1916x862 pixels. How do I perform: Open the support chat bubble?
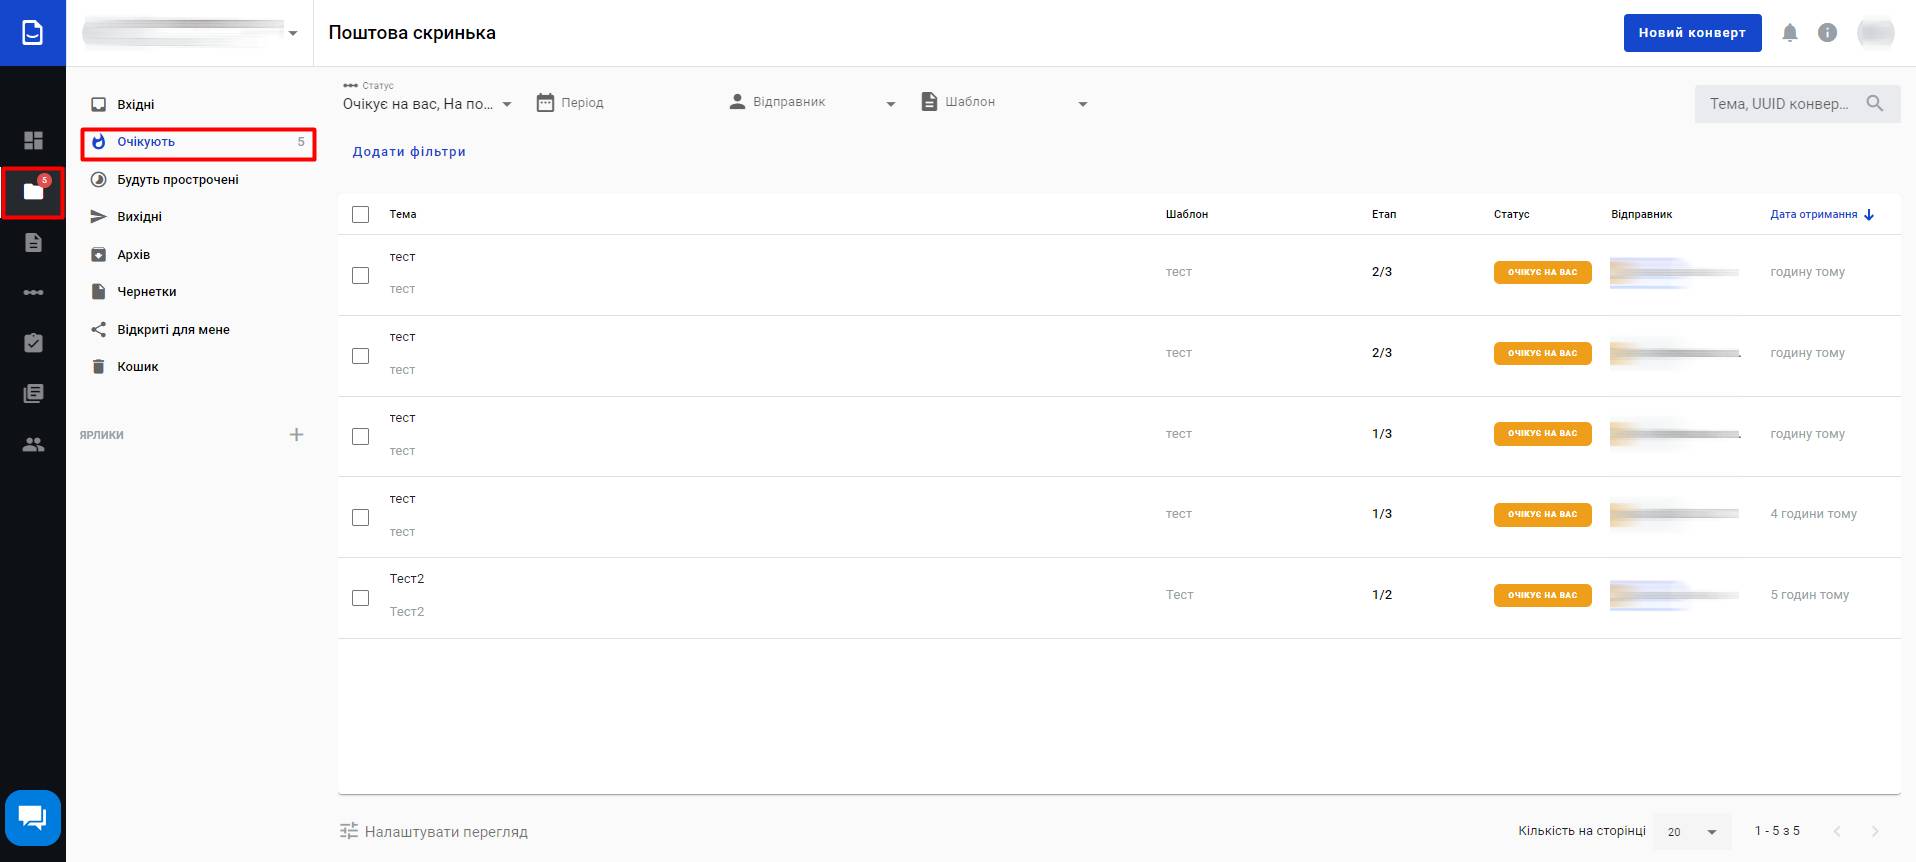33,818
